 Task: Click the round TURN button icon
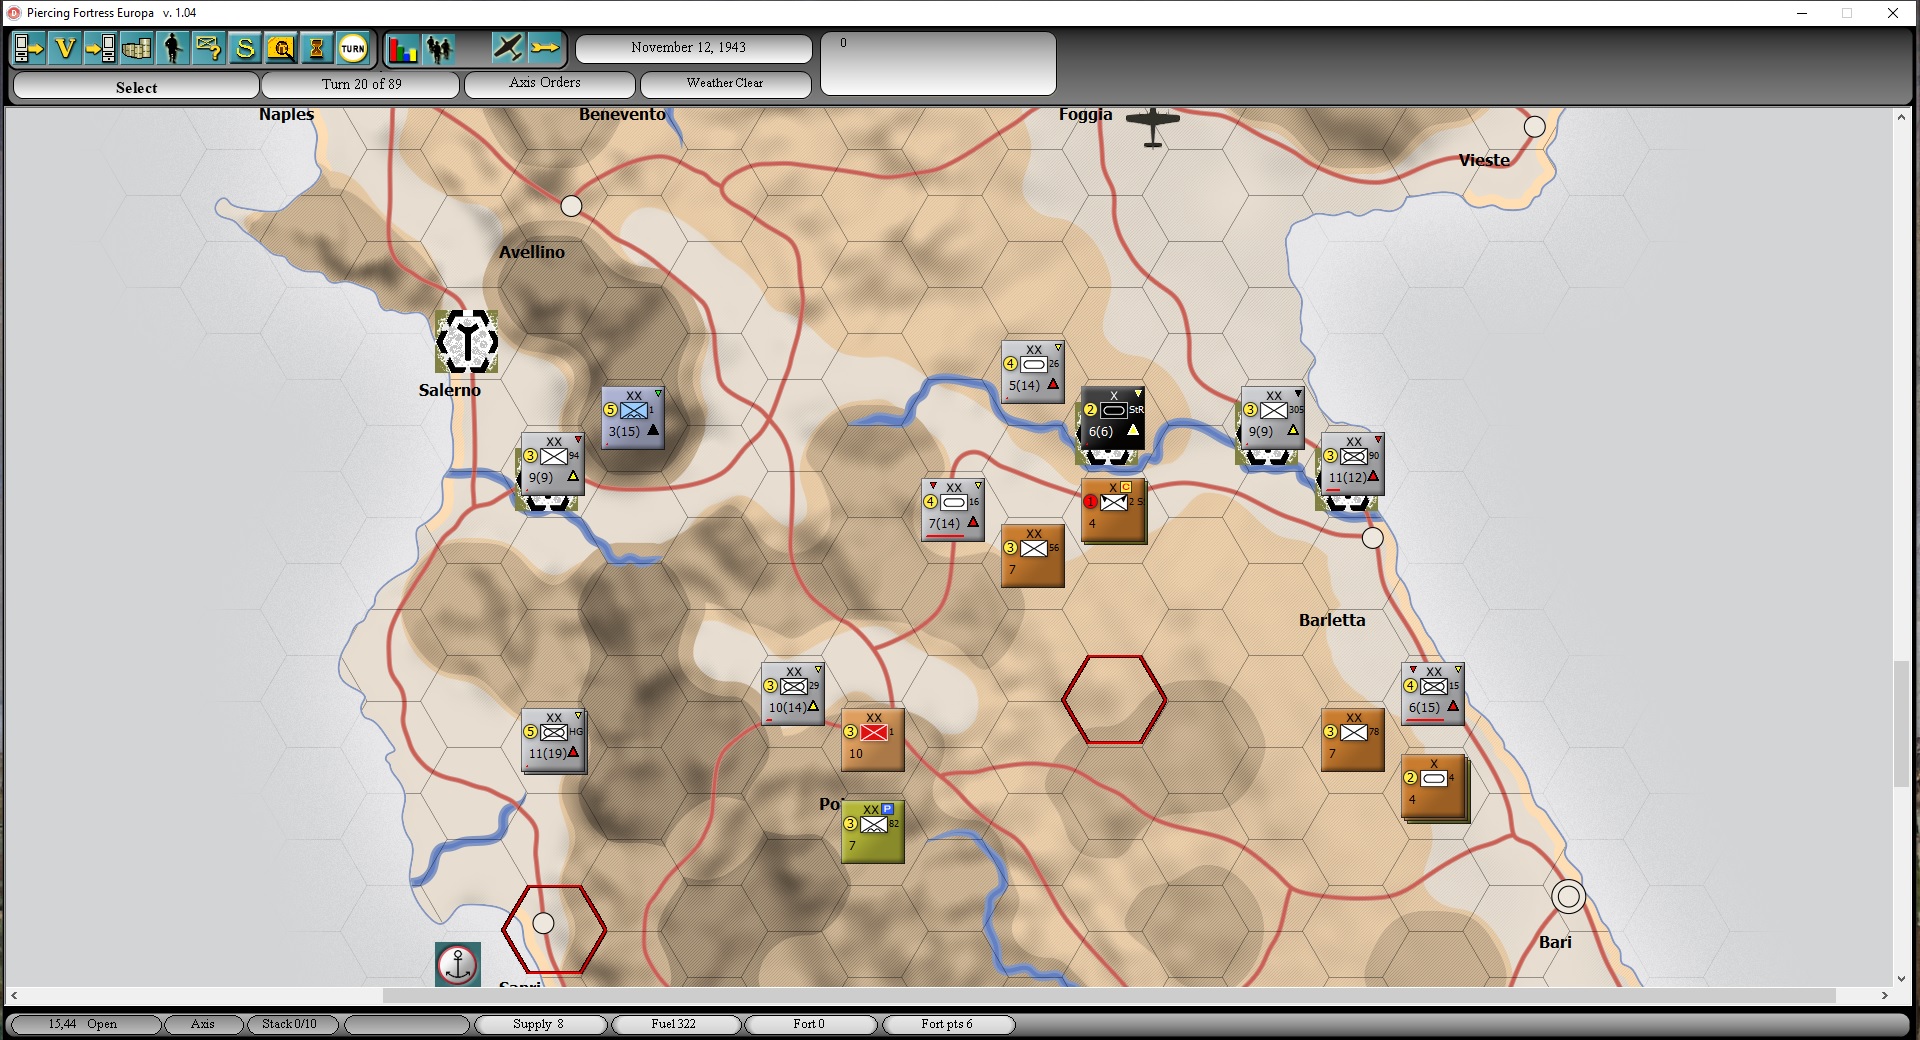coord(353,48)
